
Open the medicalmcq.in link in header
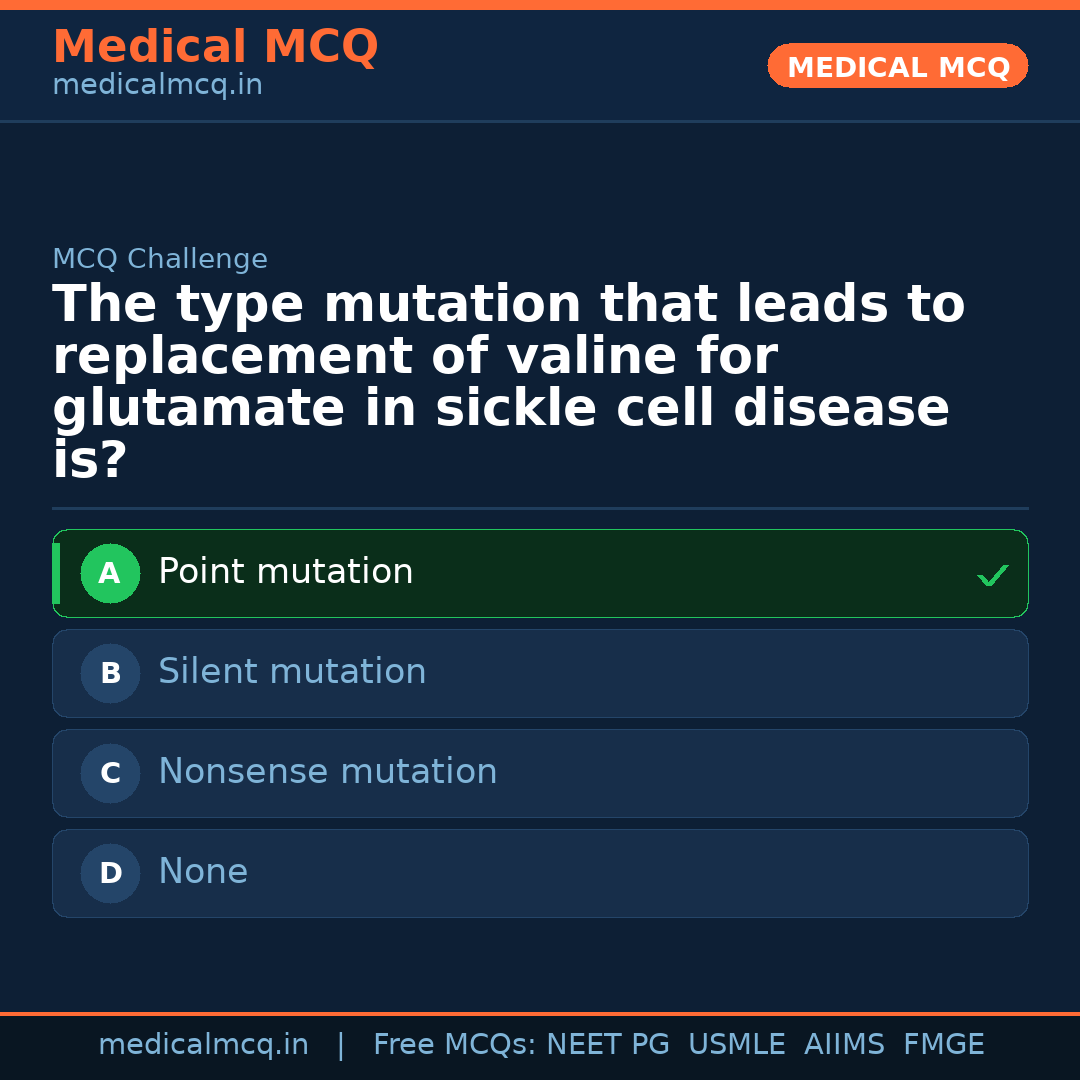point(157,86)
